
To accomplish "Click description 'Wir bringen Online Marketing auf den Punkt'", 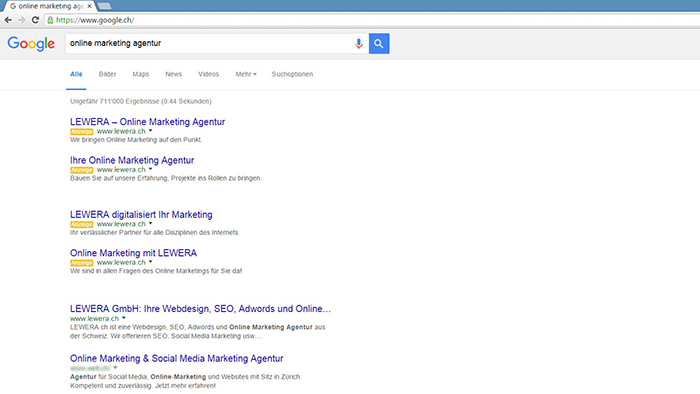I will click(x=136, y=140).
